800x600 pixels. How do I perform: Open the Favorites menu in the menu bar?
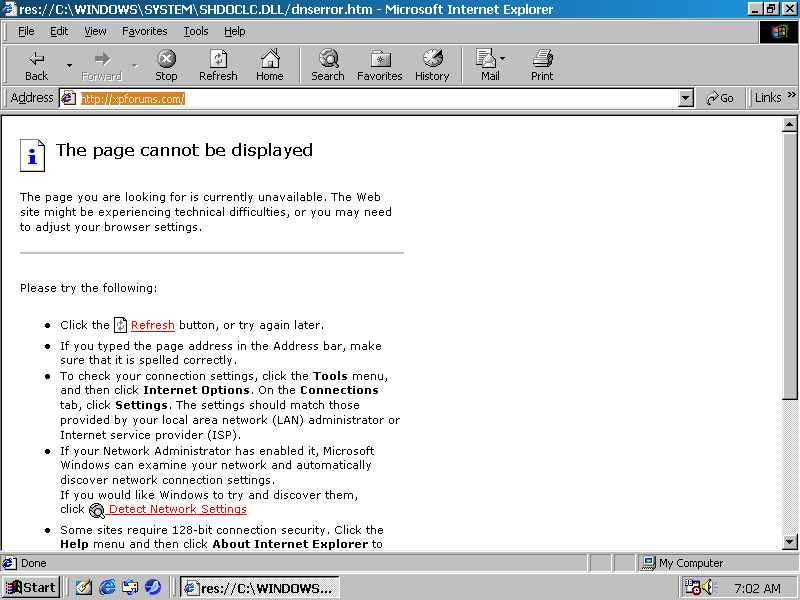[x=144, y=32]
